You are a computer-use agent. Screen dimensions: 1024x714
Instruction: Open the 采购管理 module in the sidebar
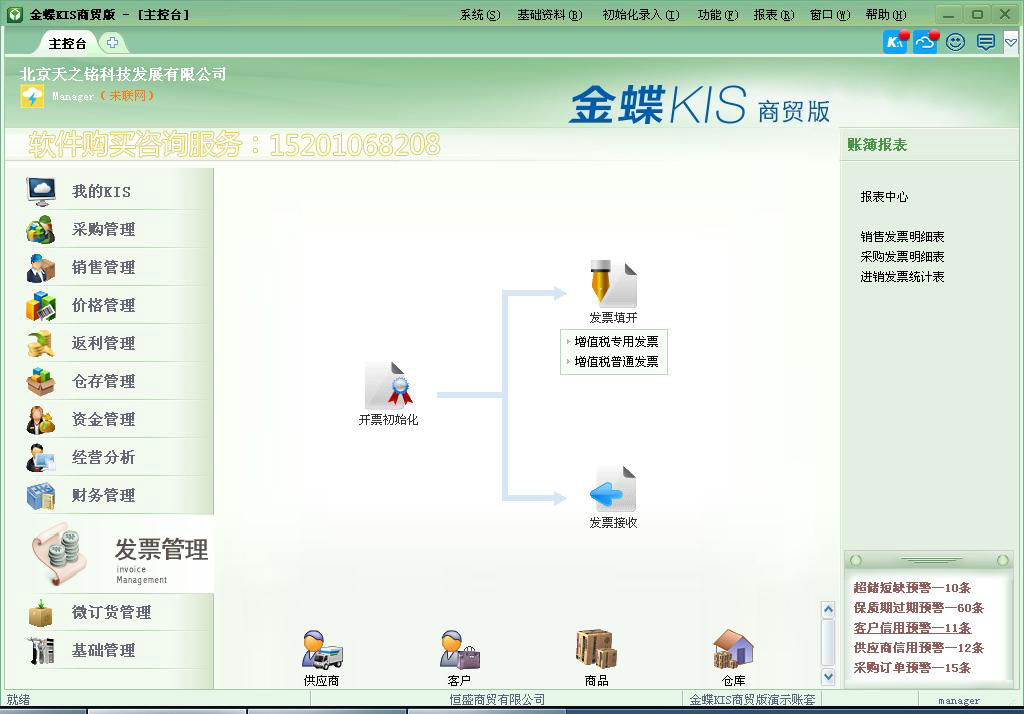(90, 229)
